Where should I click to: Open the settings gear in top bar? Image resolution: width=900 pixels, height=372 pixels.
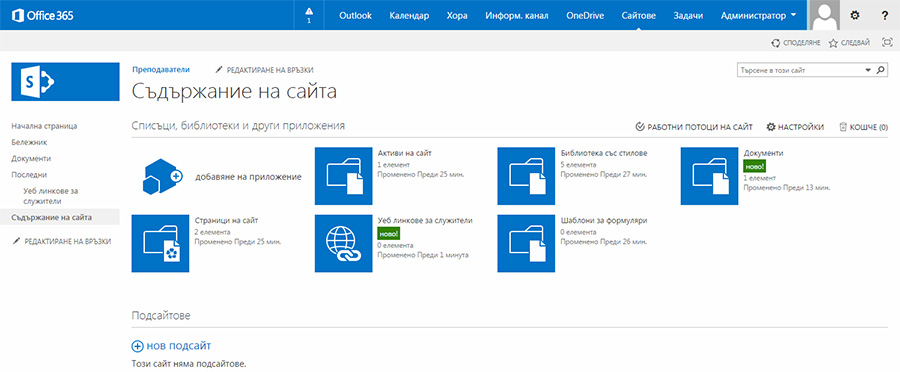[855, 16]
